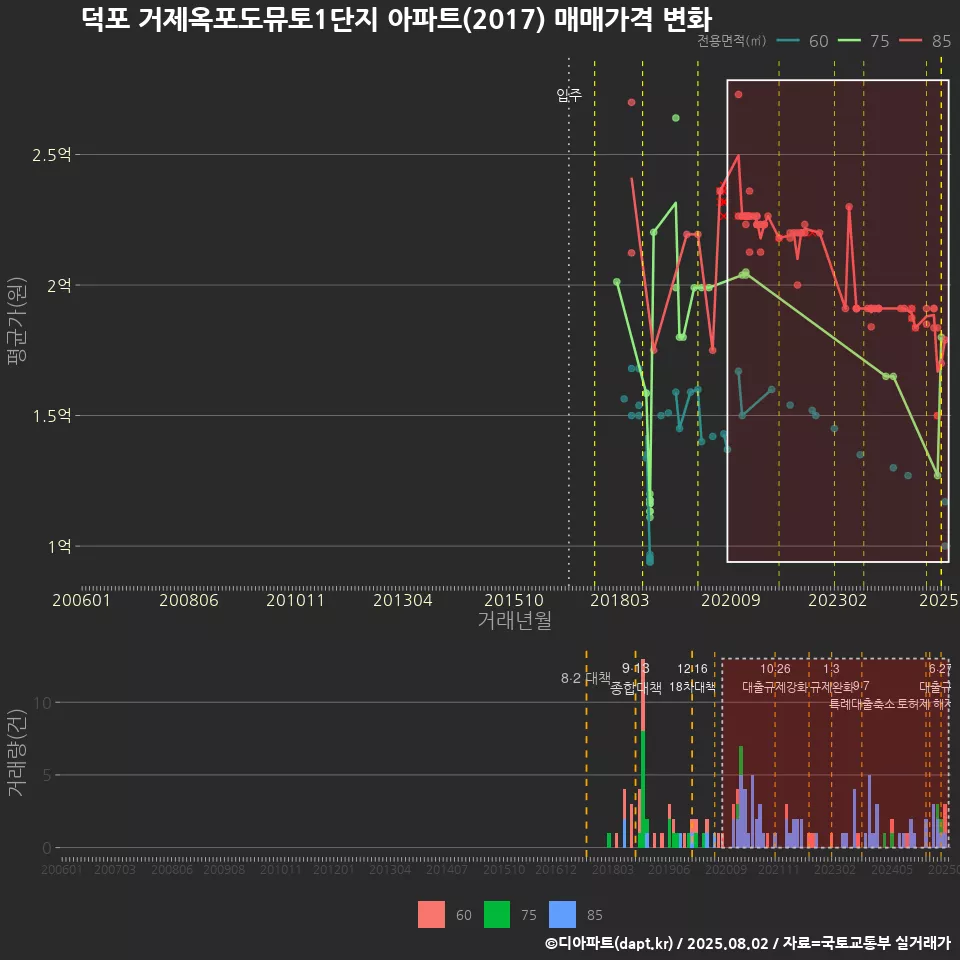Click the green 75 volume legend swatch
Viewport: 960px width, 960px height.
coord(497,915)
